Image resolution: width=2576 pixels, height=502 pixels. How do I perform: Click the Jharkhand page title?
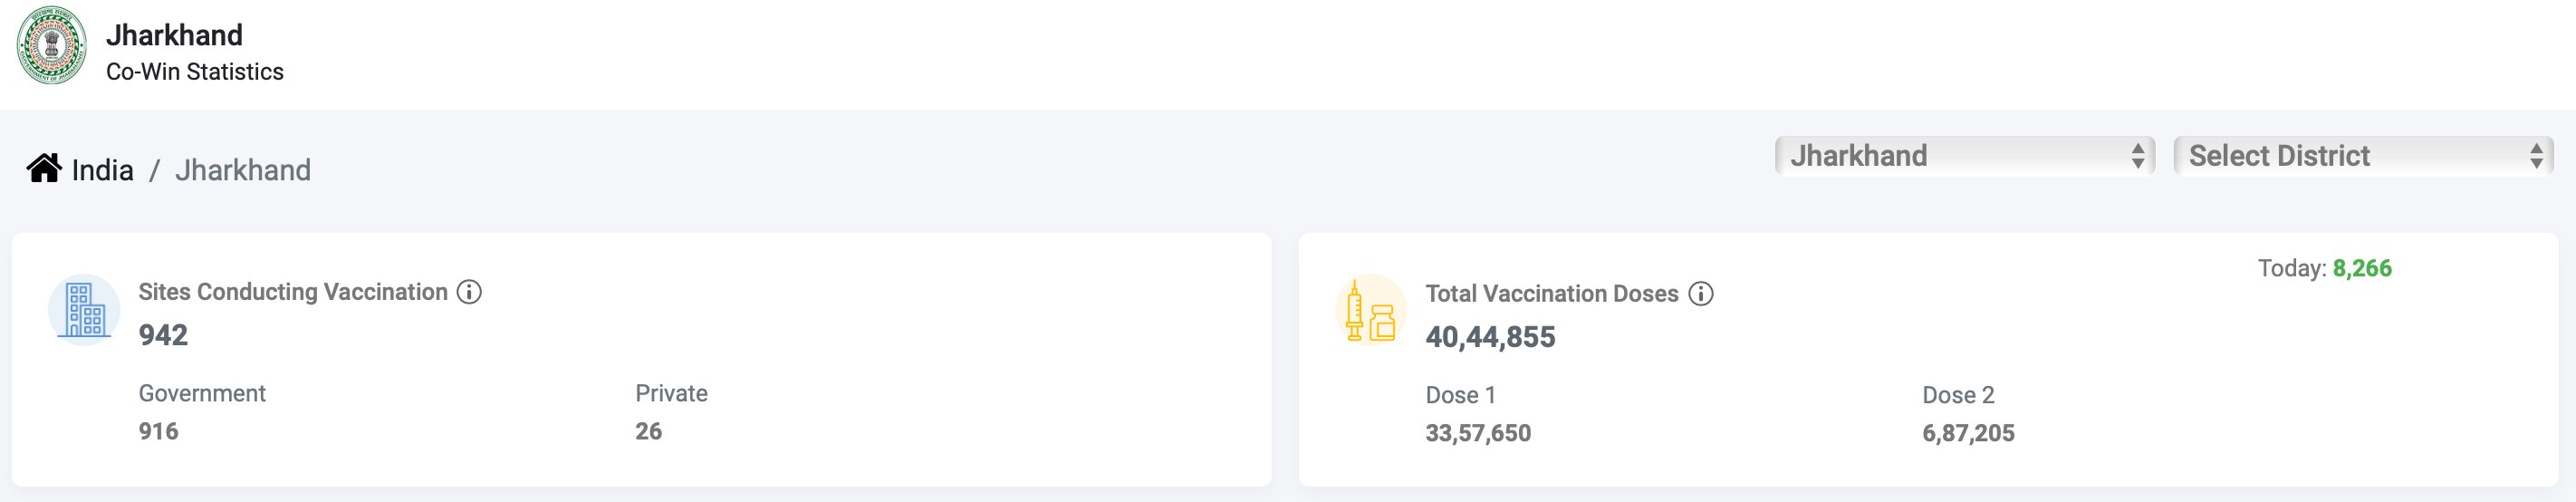[174, 35]
